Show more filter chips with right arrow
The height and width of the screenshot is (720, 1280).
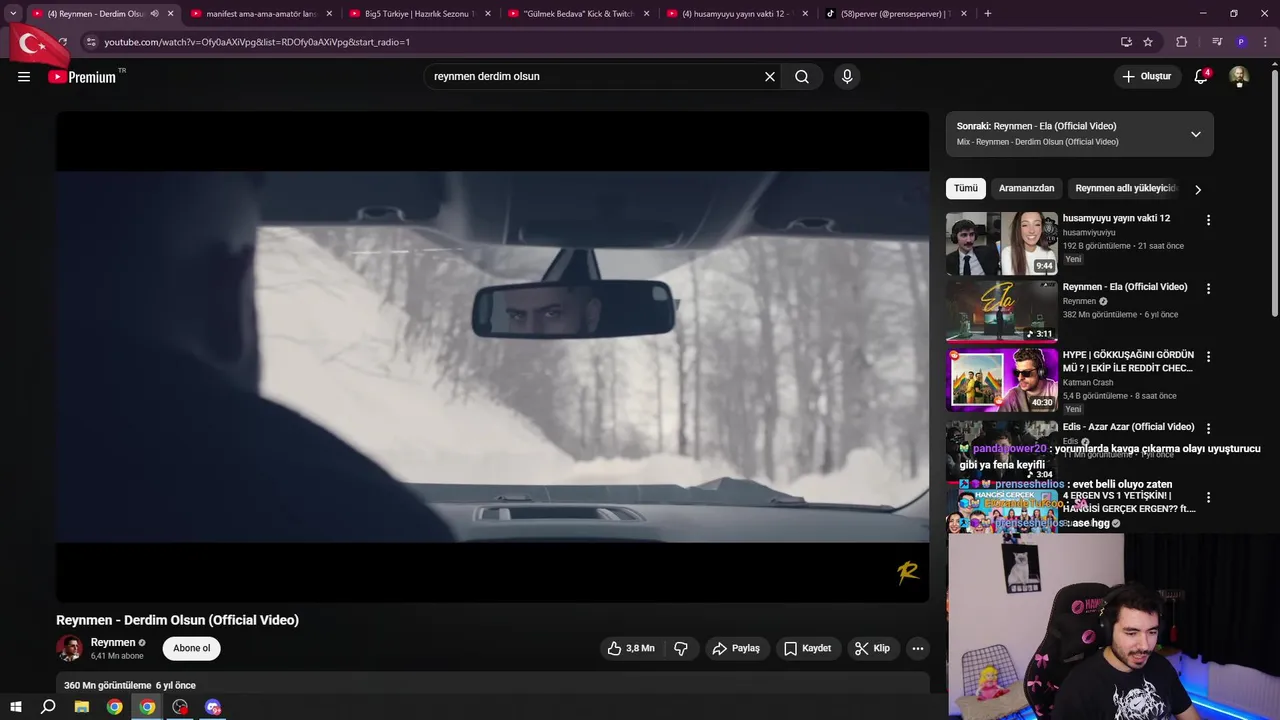[x=1197, y=189]
